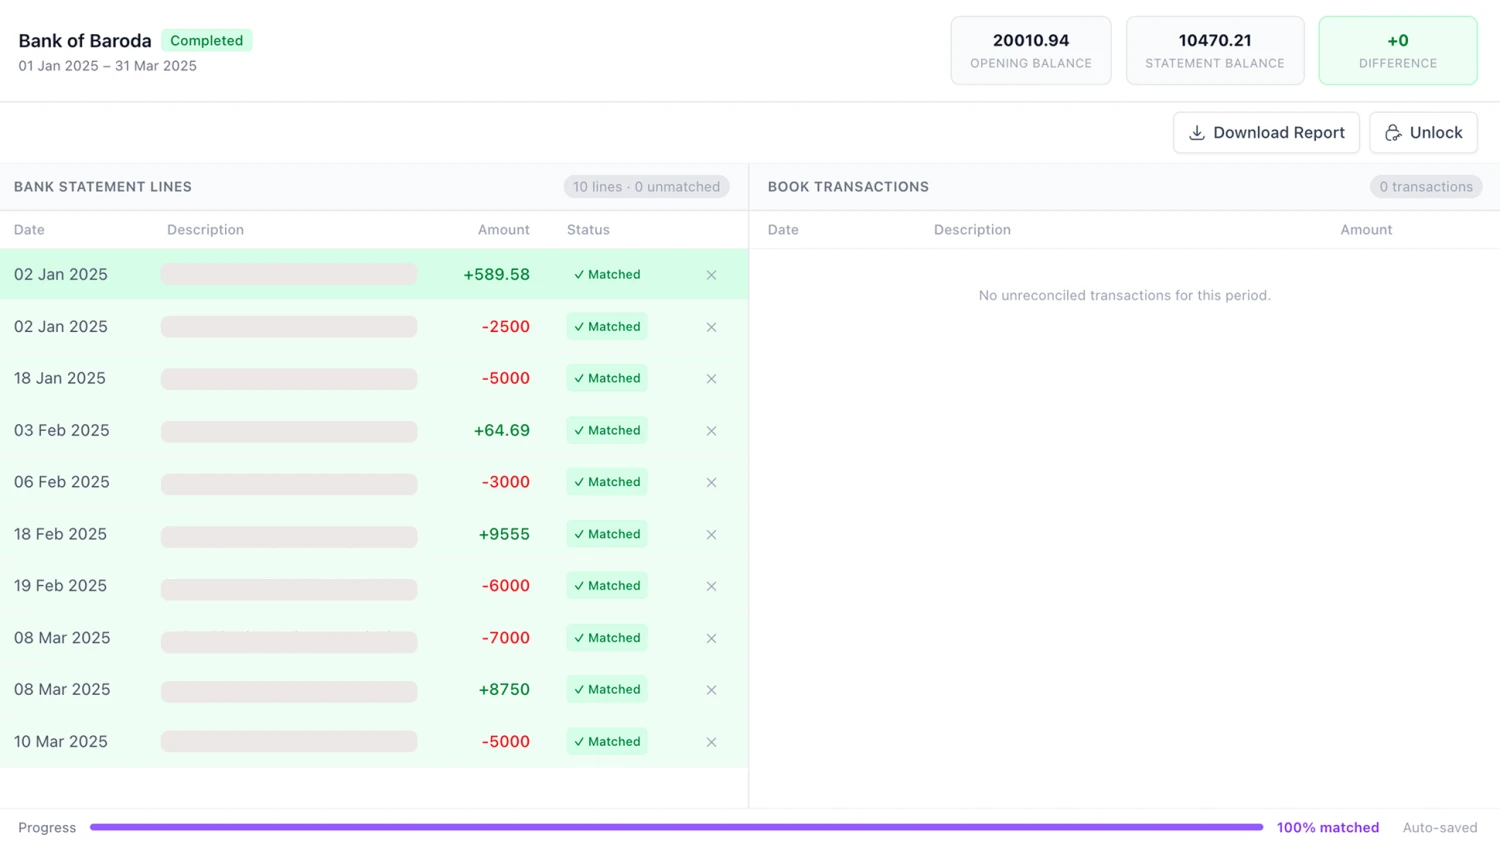This screenshot has height=842, width=1500.
Task: Click the Matched badge on the -2500 row
Action: tap(607, 326)
